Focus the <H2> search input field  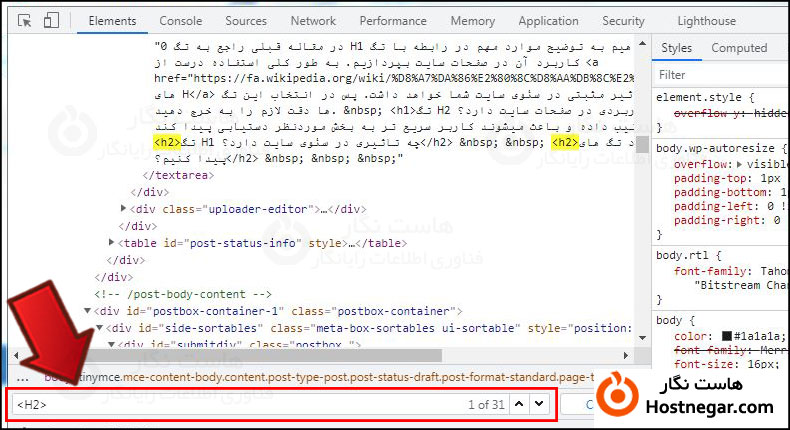tap(230, 405)
